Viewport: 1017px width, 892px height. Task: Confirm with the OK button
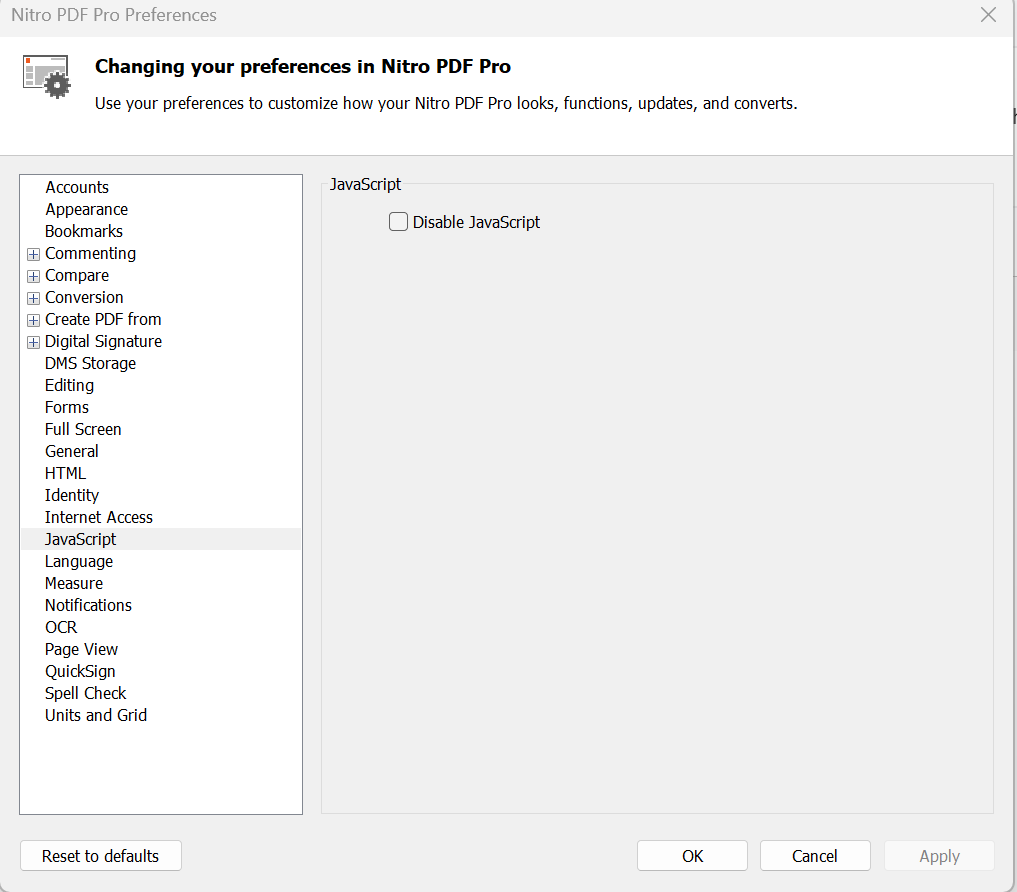pyautogui.click(x=692, y=856)
